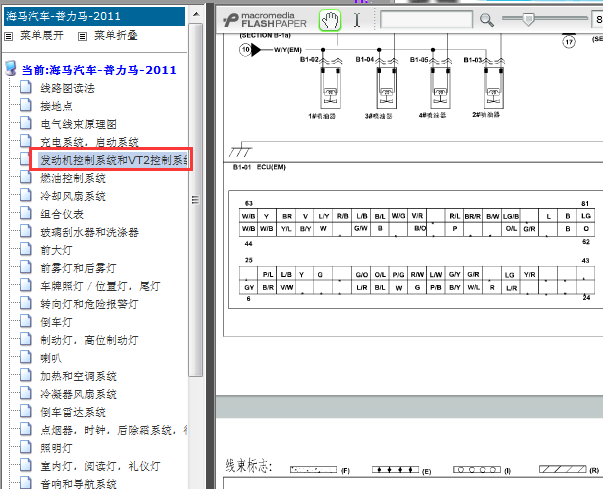The width and height of the screenshot is (603, 489).
Task: Open the 前雾灯和后雾灯 document
Action: 78,268
